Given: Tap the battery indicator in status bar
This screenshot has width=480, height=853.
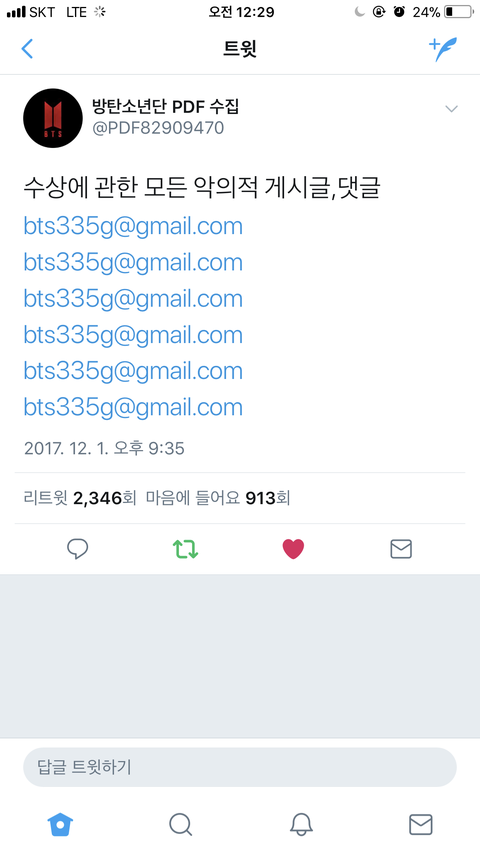Looking at the screenshot, I should 459,12.
